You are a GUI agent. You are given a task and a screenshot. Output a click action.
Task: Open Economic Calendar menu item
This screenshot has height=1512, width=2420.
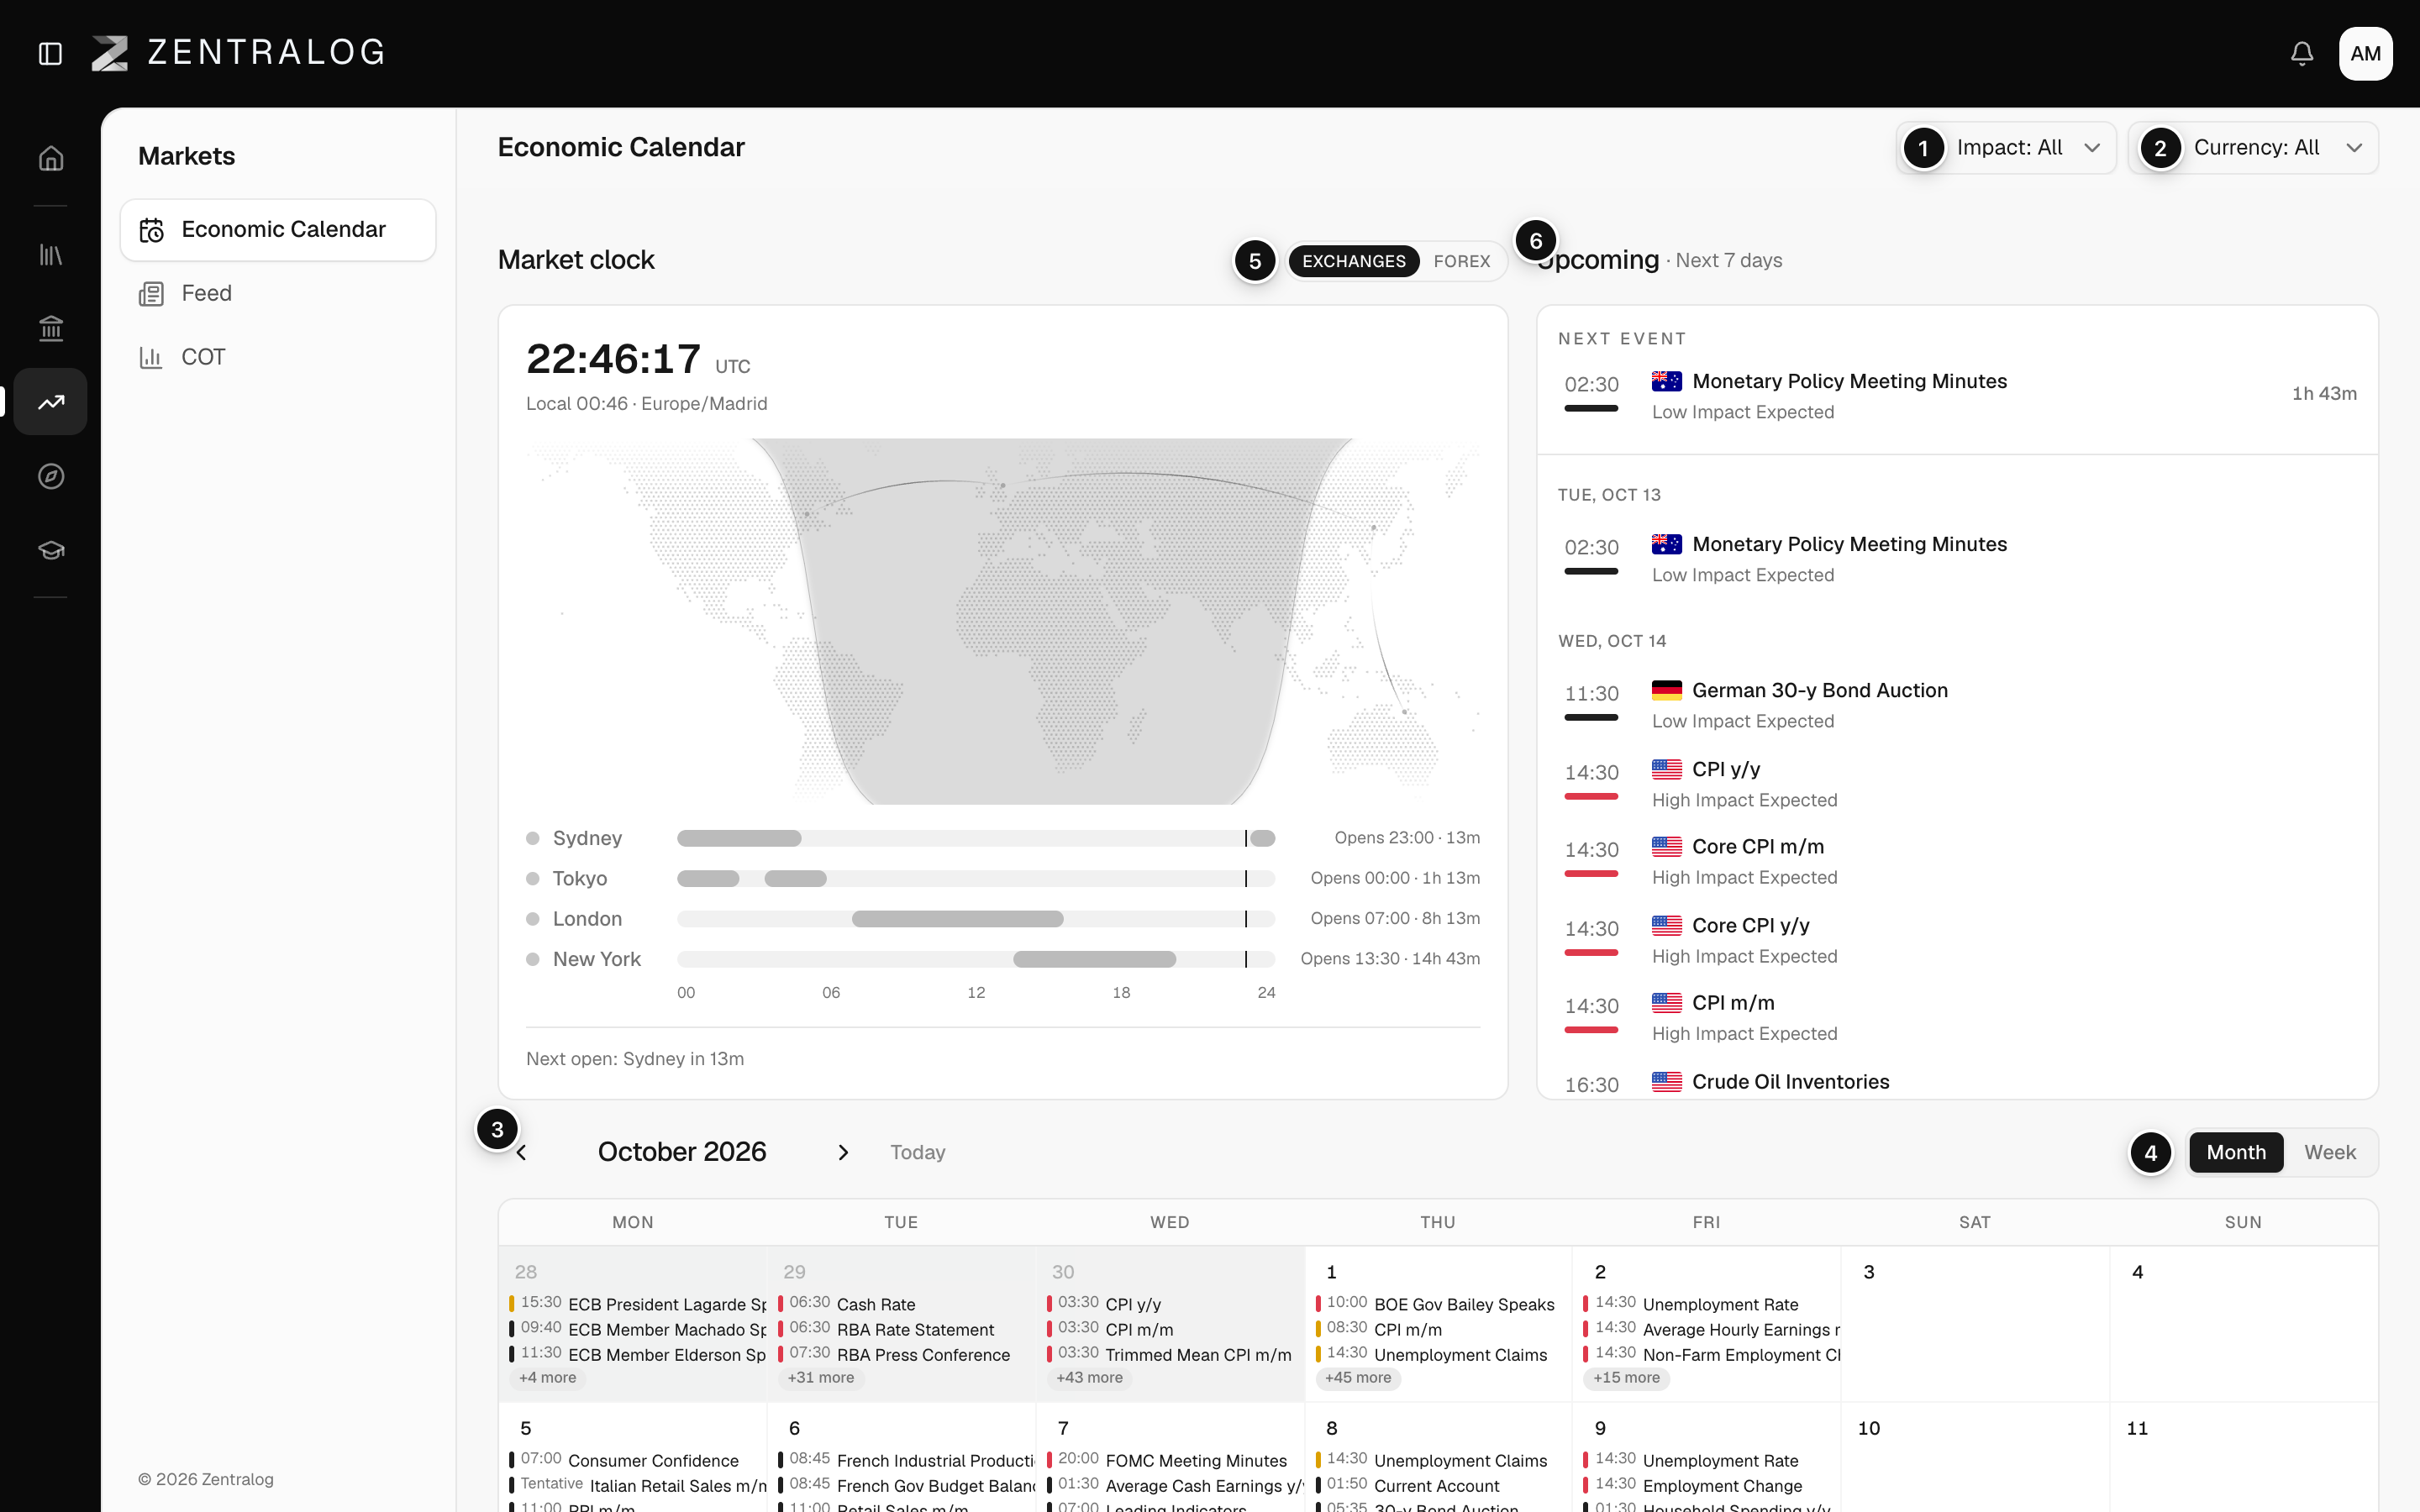(x=278, y=230)
